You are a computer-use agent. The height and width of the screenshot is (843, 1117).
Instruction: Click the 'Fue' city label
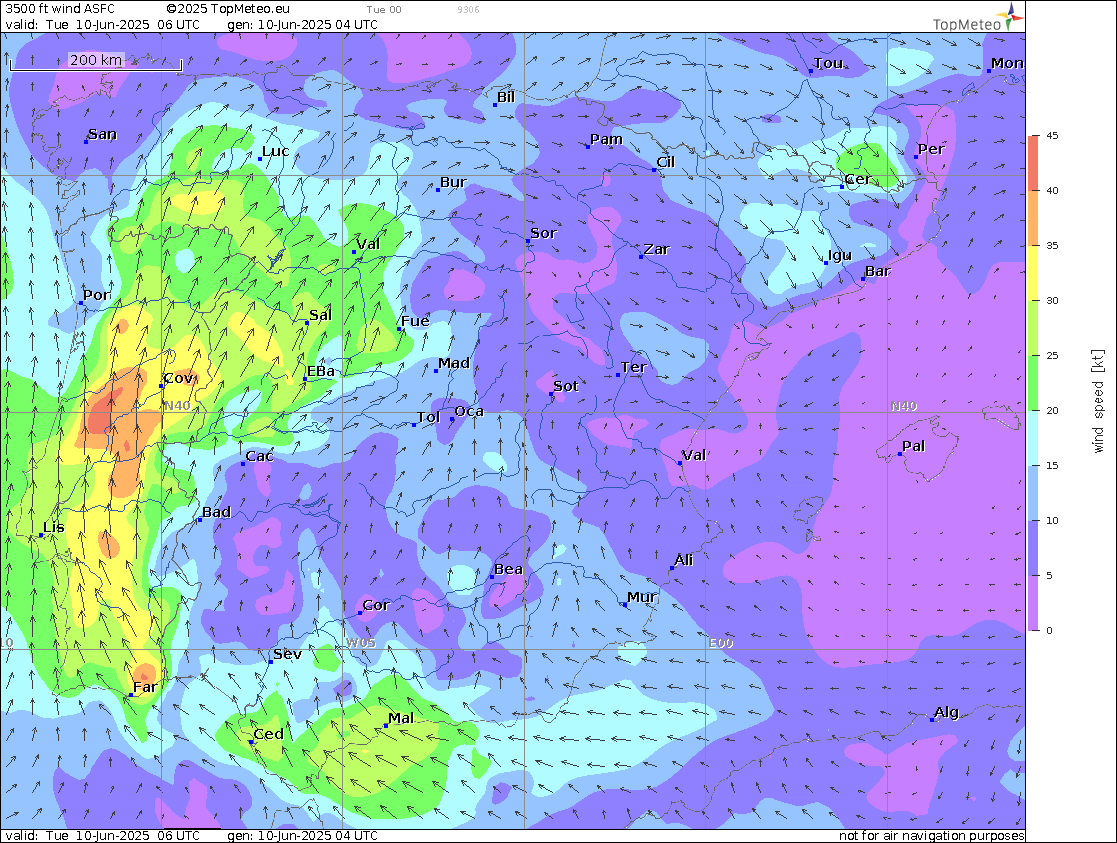415,321
